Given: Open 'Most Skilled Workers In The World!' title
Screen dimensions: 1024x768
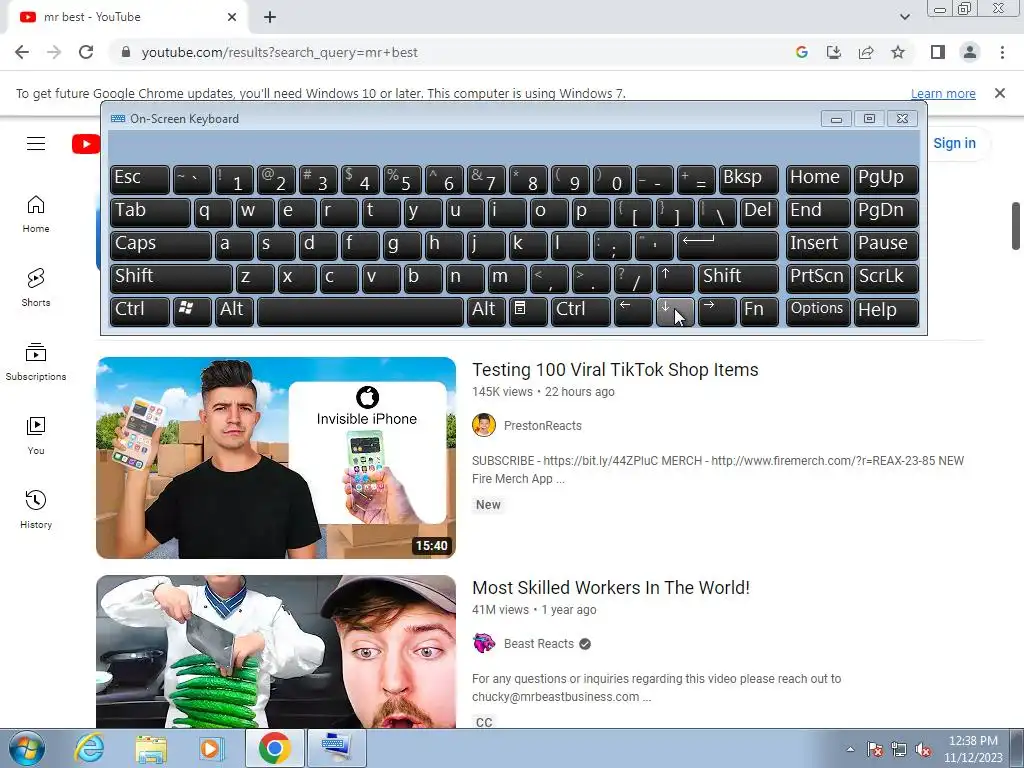Looking at the screenshot, I should pyautogui.click(x=611, y=588).
